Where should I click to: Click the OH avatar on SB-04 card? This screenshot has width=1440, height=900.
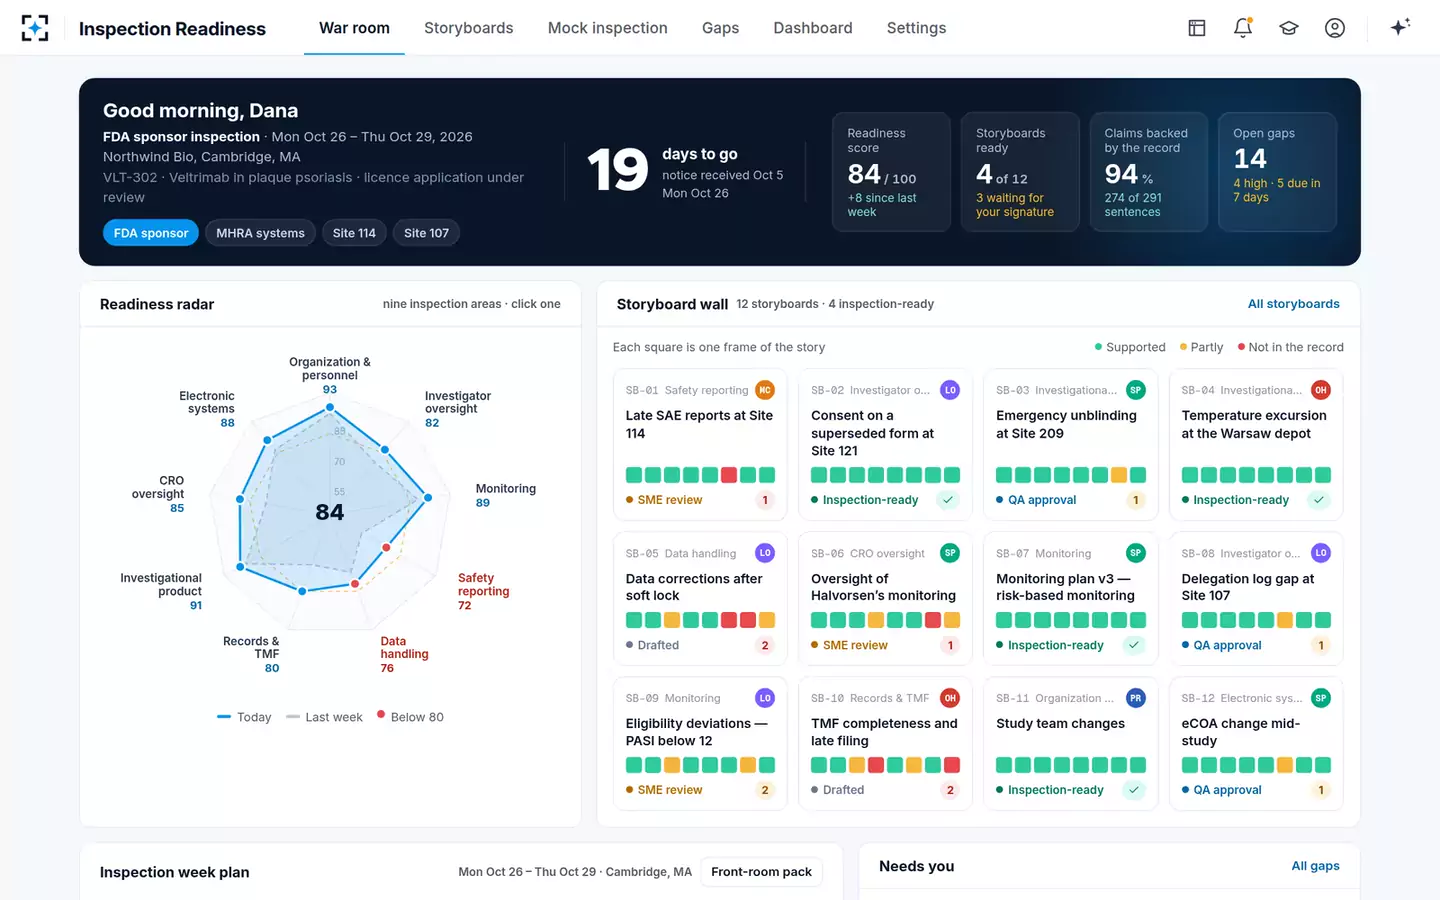(1321, 390)
